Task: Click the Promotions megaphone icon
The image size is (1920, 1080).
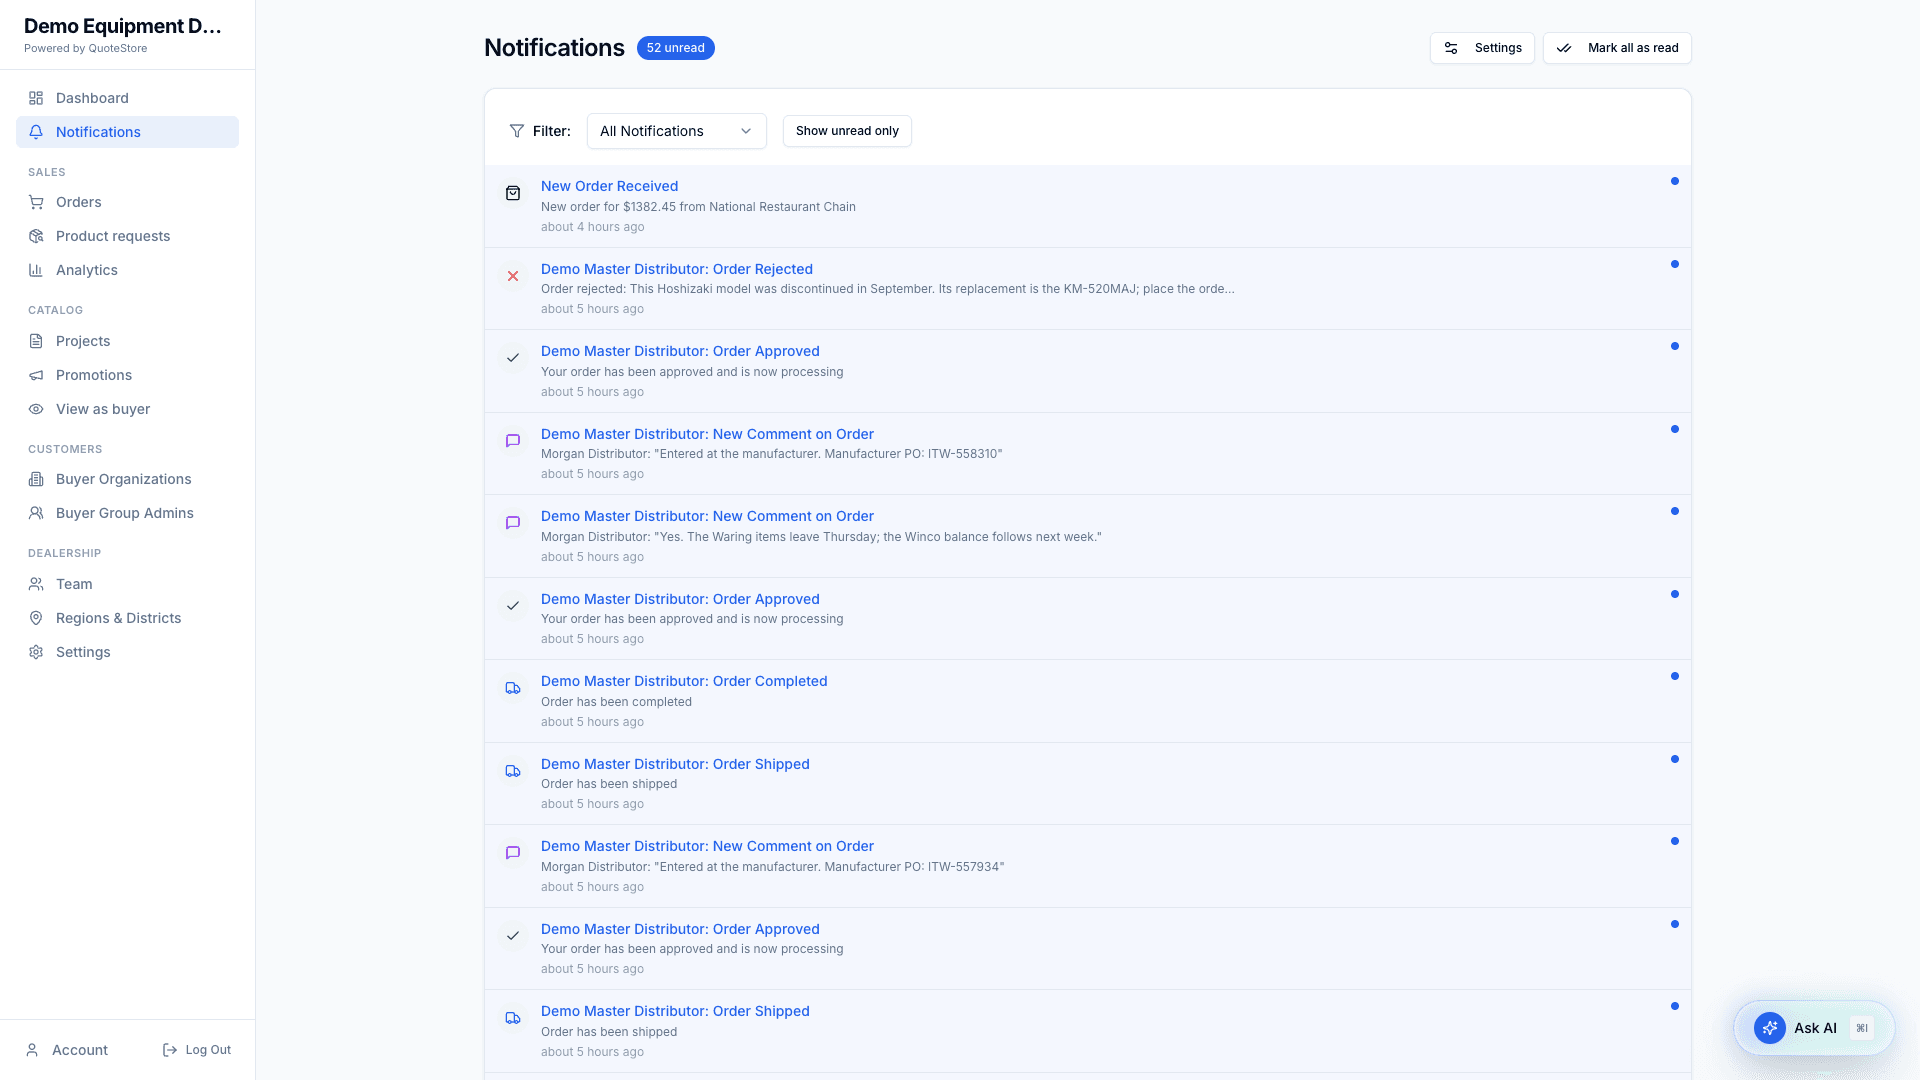Action: [x=36, y=375]
